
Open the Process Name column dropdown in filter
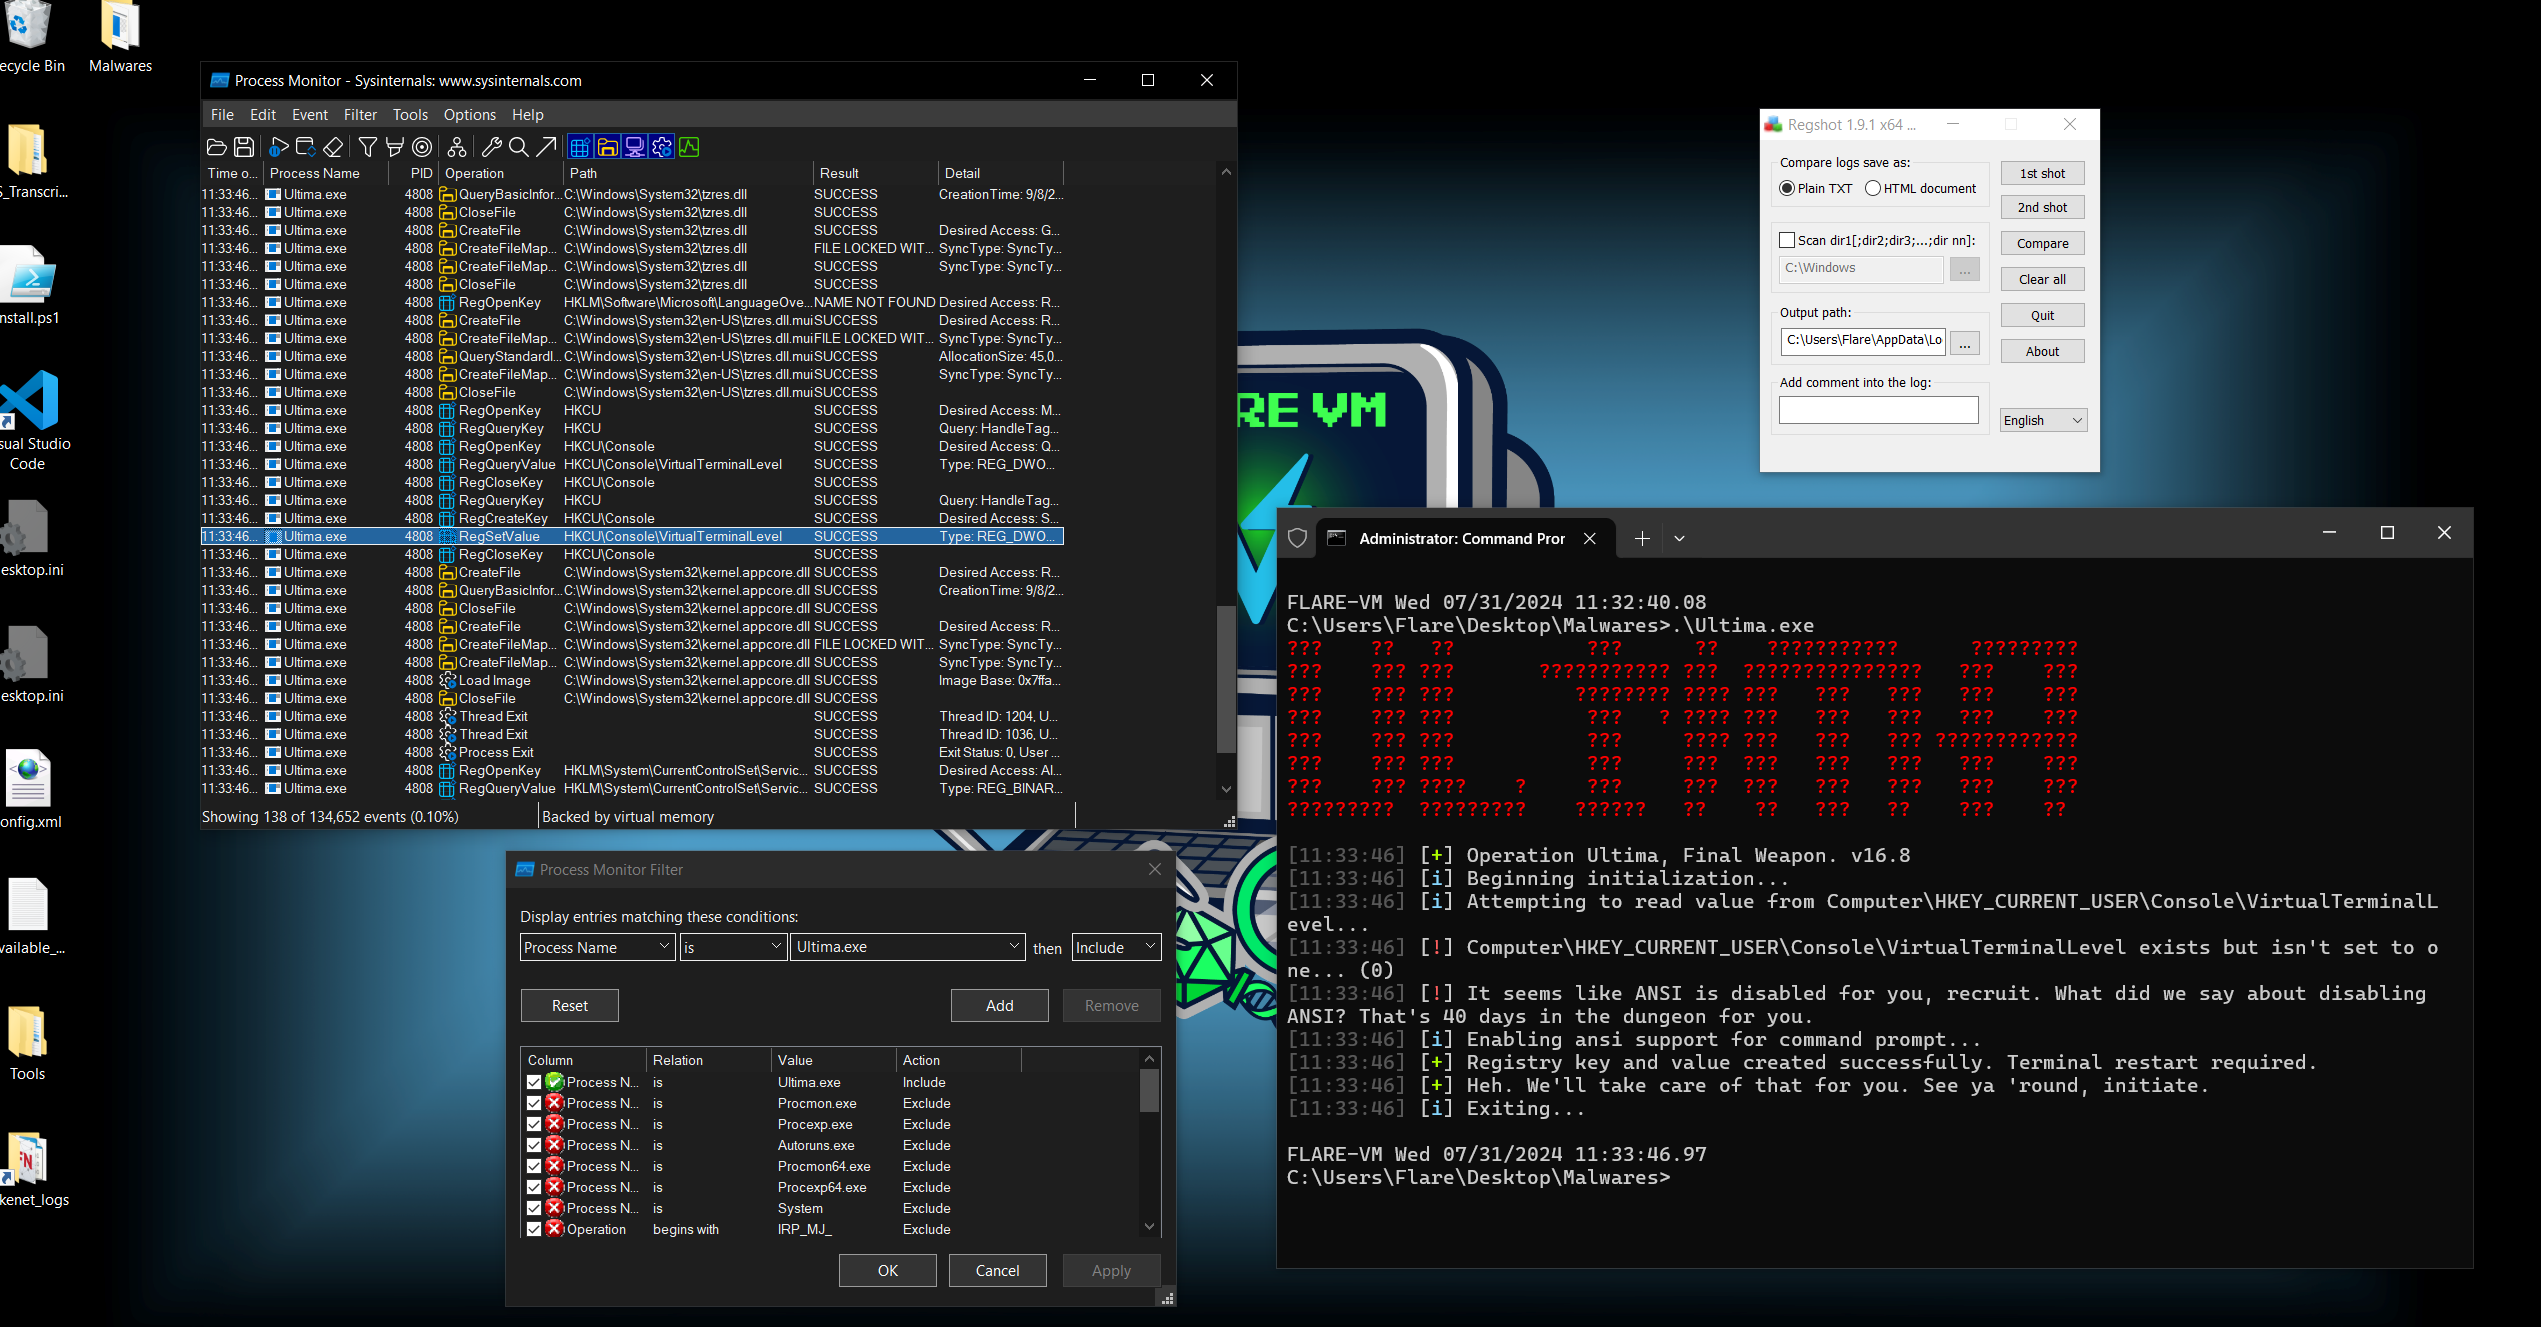pos(598,947)
